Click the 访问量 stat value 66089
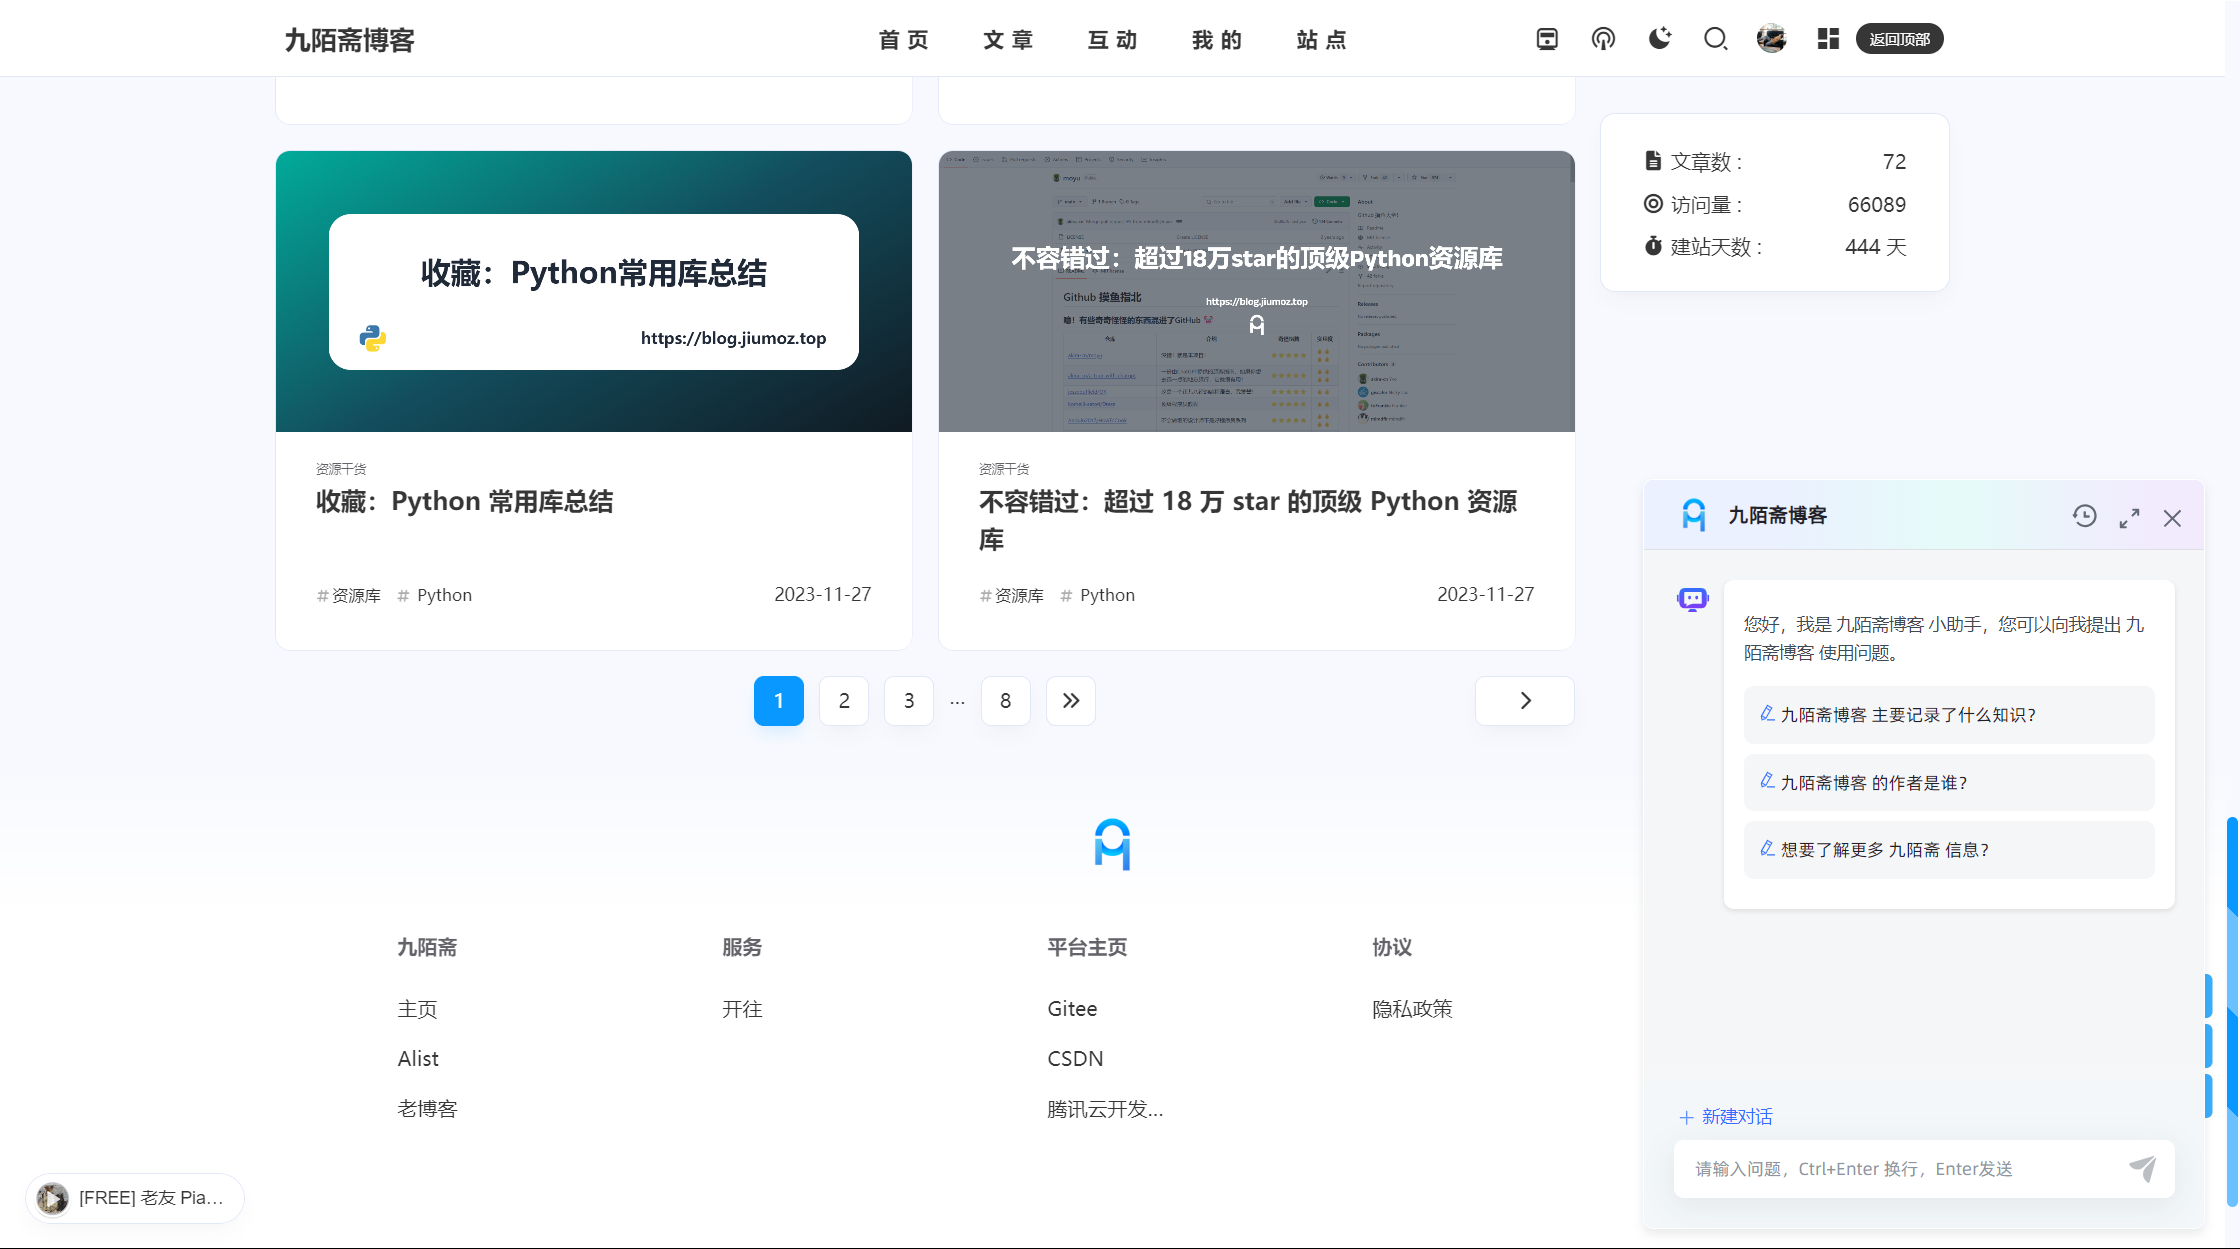2240x1249 pixels. [x=1876, y=205]
